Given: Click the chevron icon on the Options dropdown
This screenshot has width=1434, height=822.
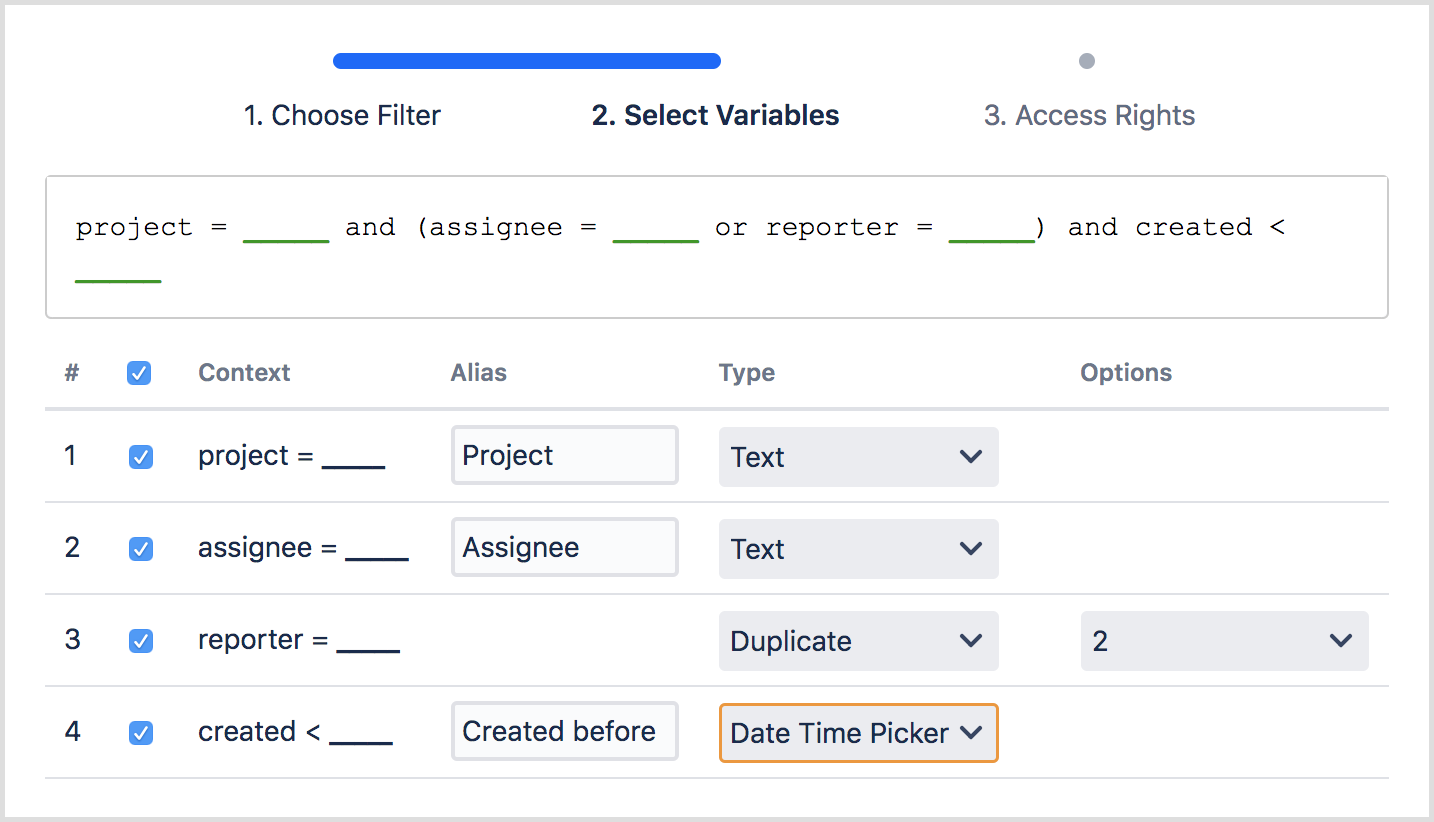Looking at the screenshot, I should (1341, 641).
